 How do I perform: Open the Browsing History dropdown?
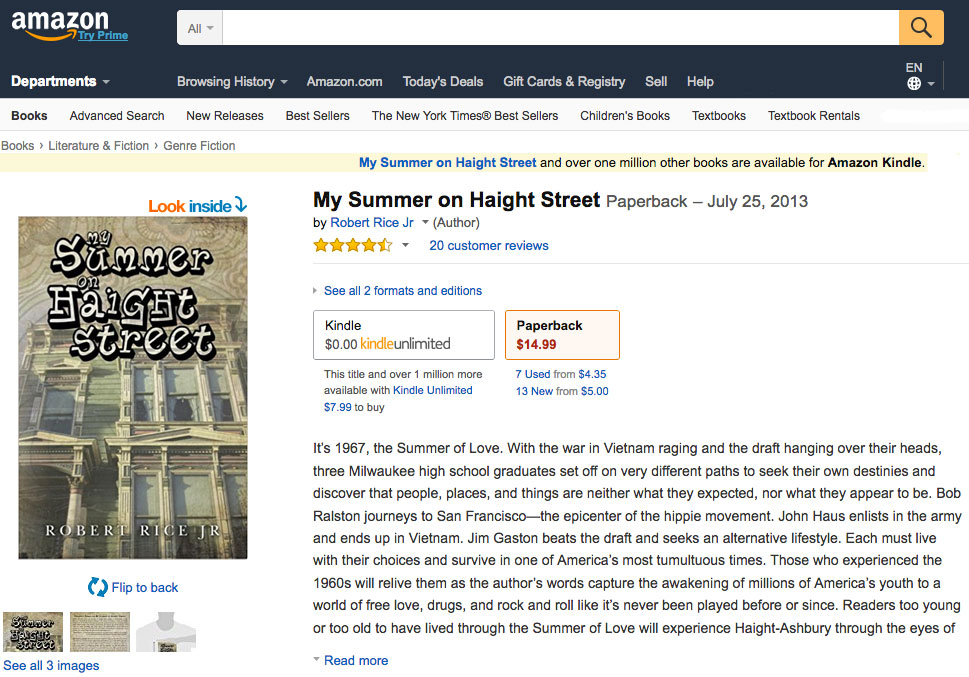(x=232, y=81)
